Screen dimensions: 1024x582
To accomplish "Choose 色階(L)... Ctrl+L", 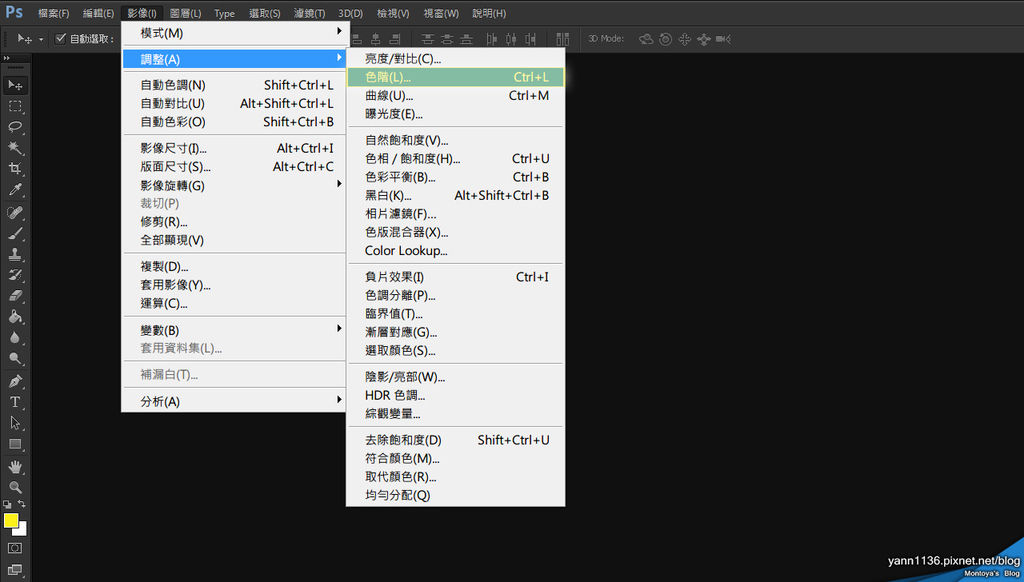I will point(456,77).
